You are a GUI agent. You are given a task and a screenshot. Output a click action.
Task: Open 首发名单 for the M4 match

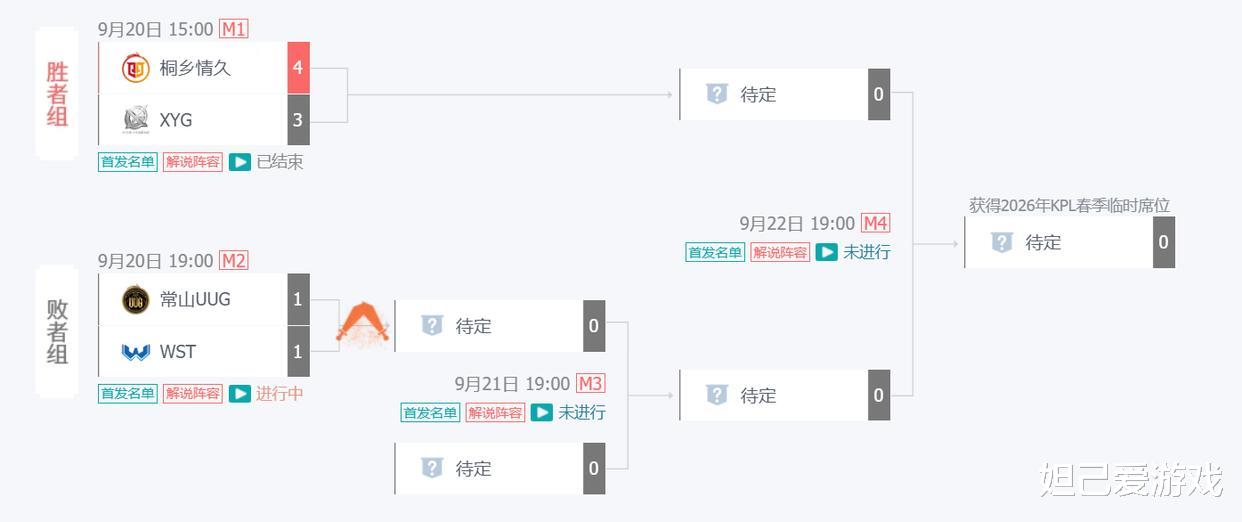(715, 252)
